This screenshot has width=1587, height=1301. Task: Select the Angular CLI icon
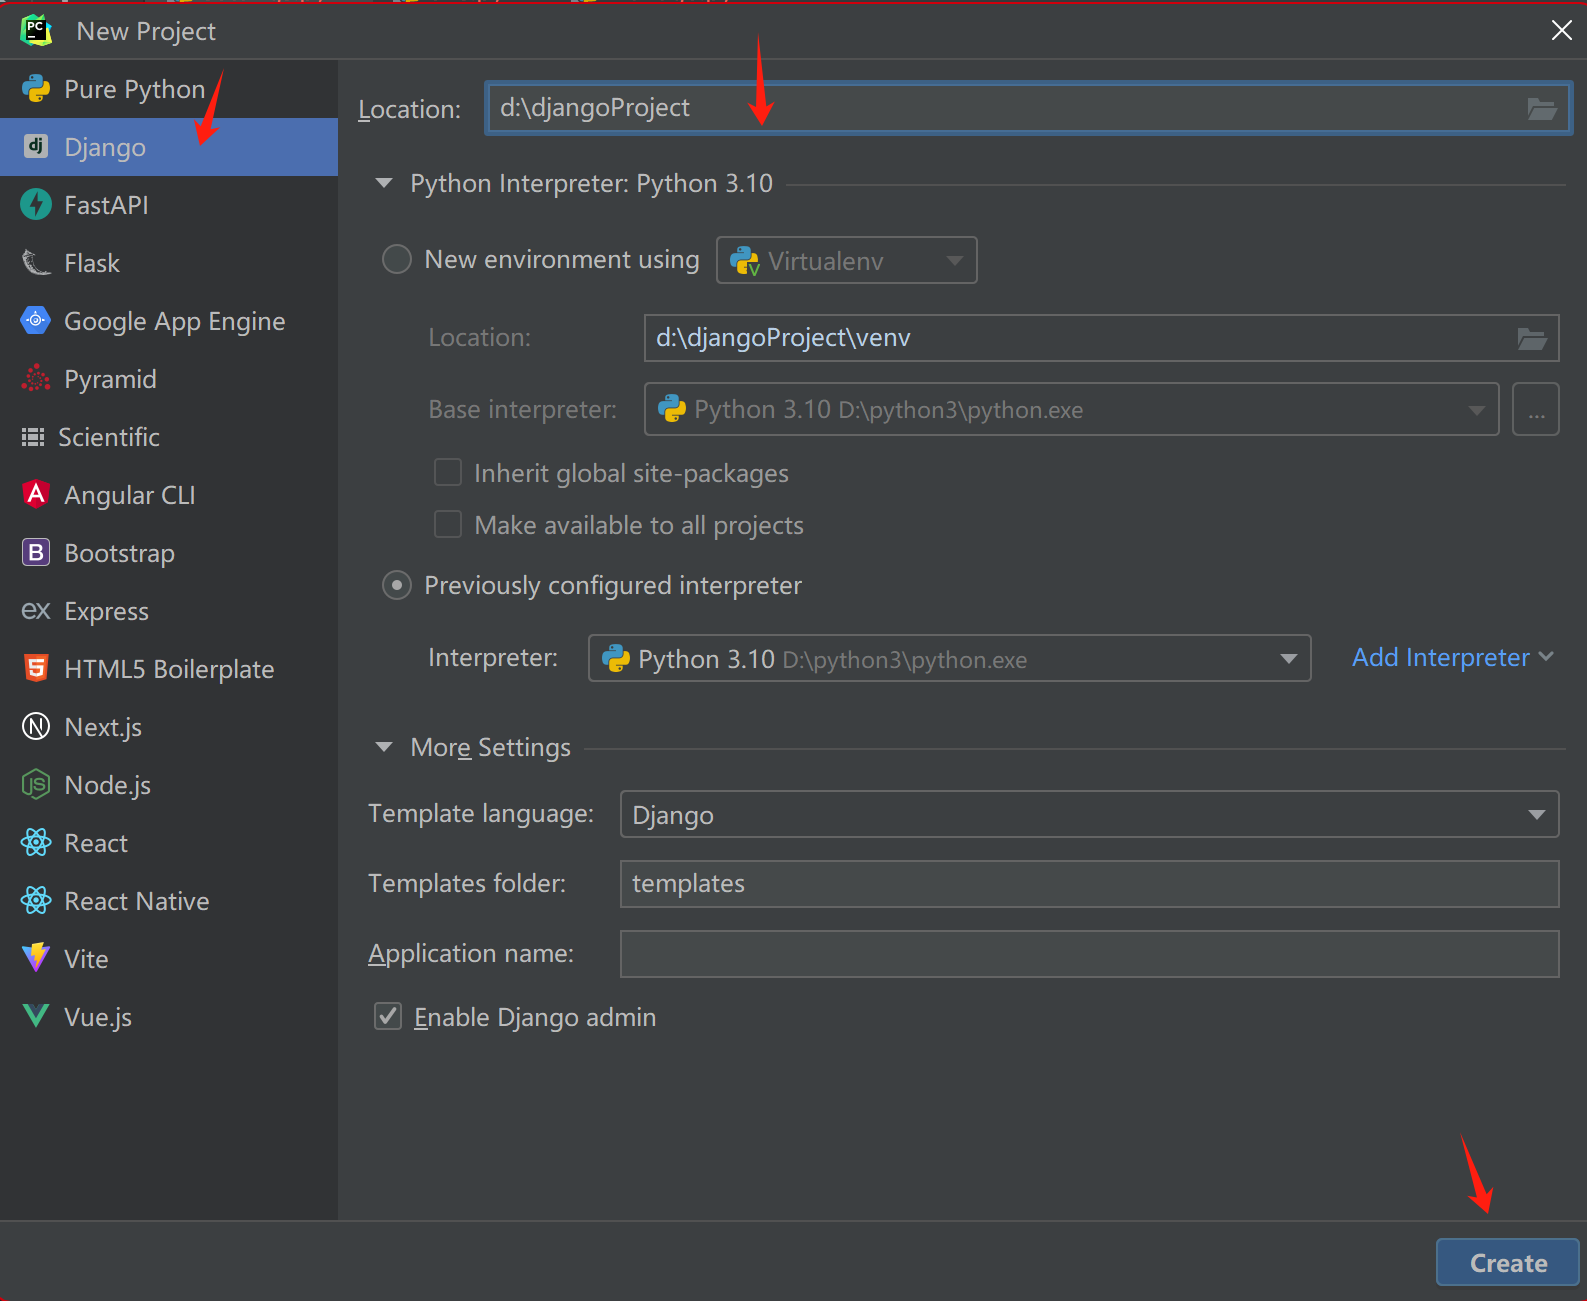tap(36, 495)
